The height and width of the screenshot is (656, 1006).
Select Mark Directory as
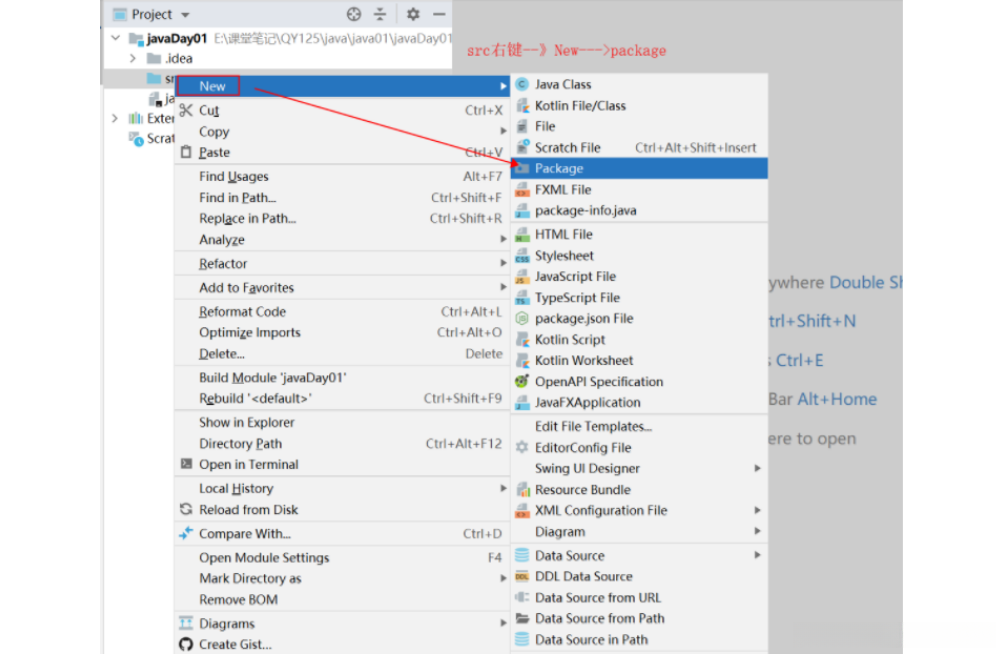point(342,578)
